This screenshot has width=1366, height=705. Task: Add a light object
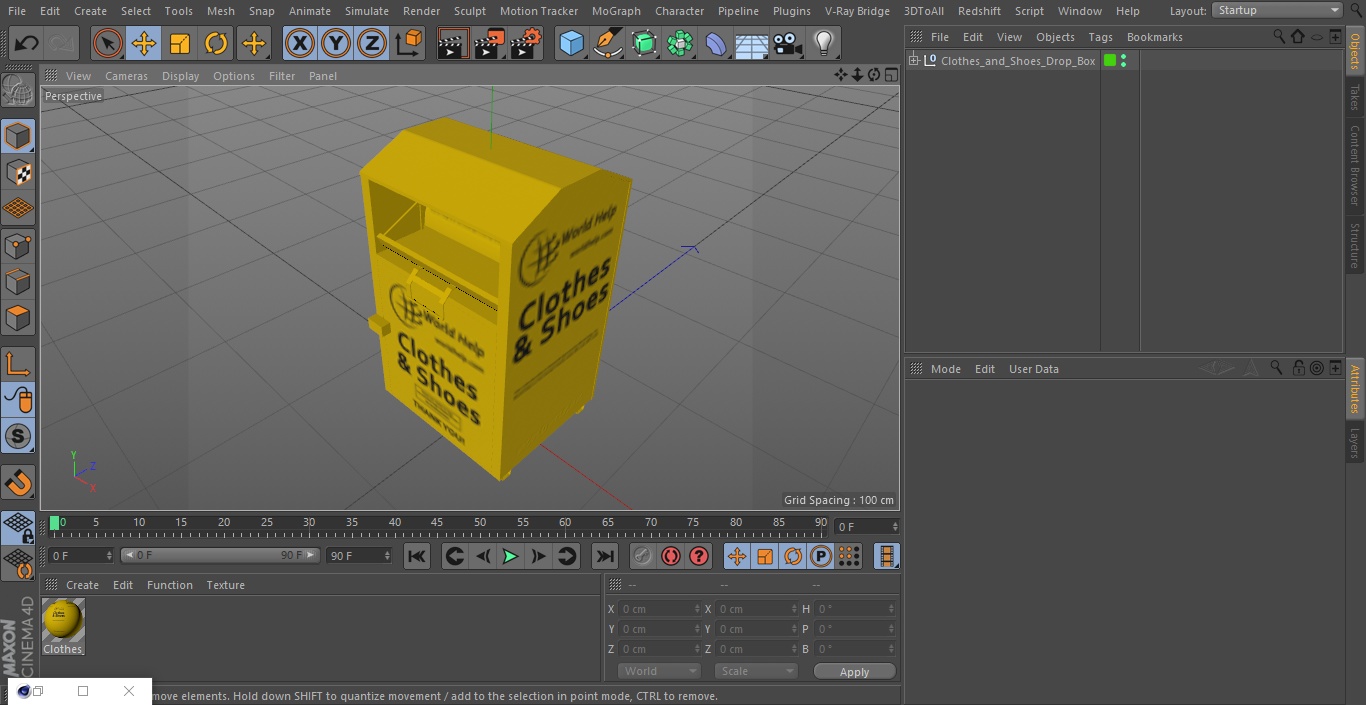point(824,43)
